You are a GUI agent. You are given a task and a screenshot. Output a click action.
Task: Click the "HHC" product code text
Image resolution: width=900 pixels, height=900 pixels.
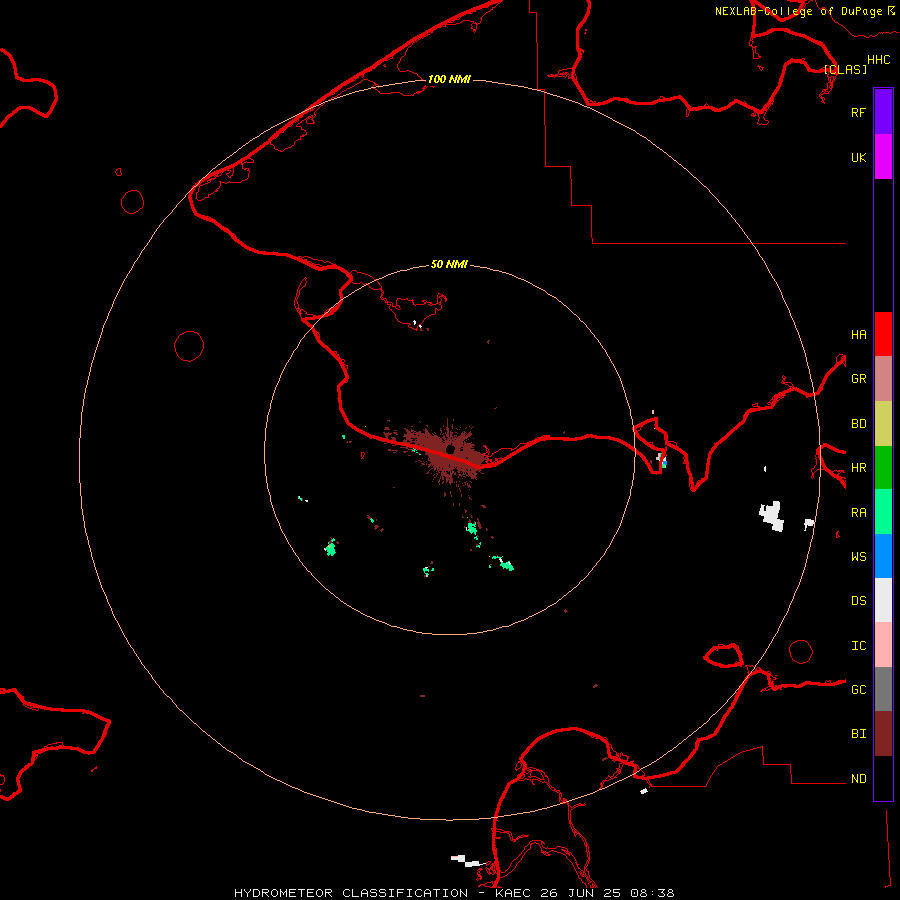click(x=879, y=60)
